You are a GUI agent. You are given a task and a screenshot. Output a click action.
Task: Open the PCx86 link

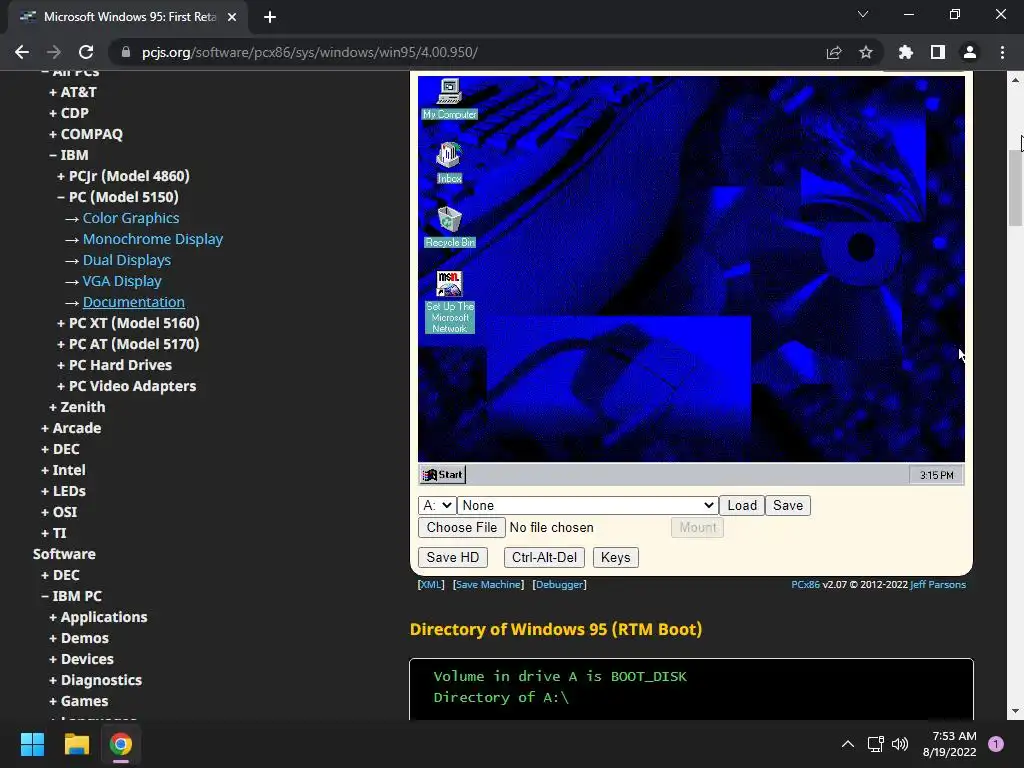(x=805, y=584)
